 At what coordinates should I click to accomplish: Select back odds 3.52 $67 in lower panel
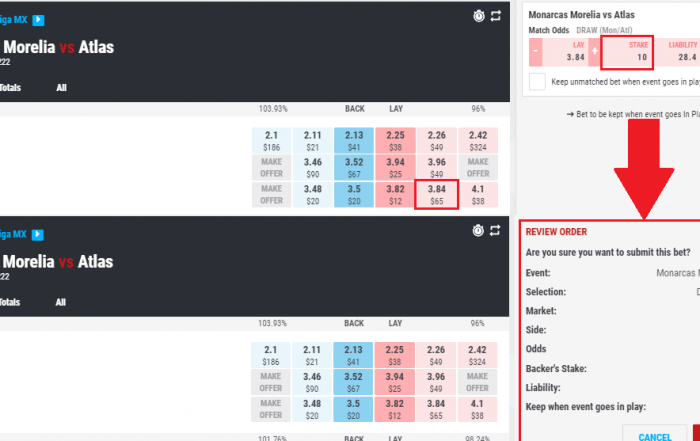pyautogui.click(x=353, y=382)
